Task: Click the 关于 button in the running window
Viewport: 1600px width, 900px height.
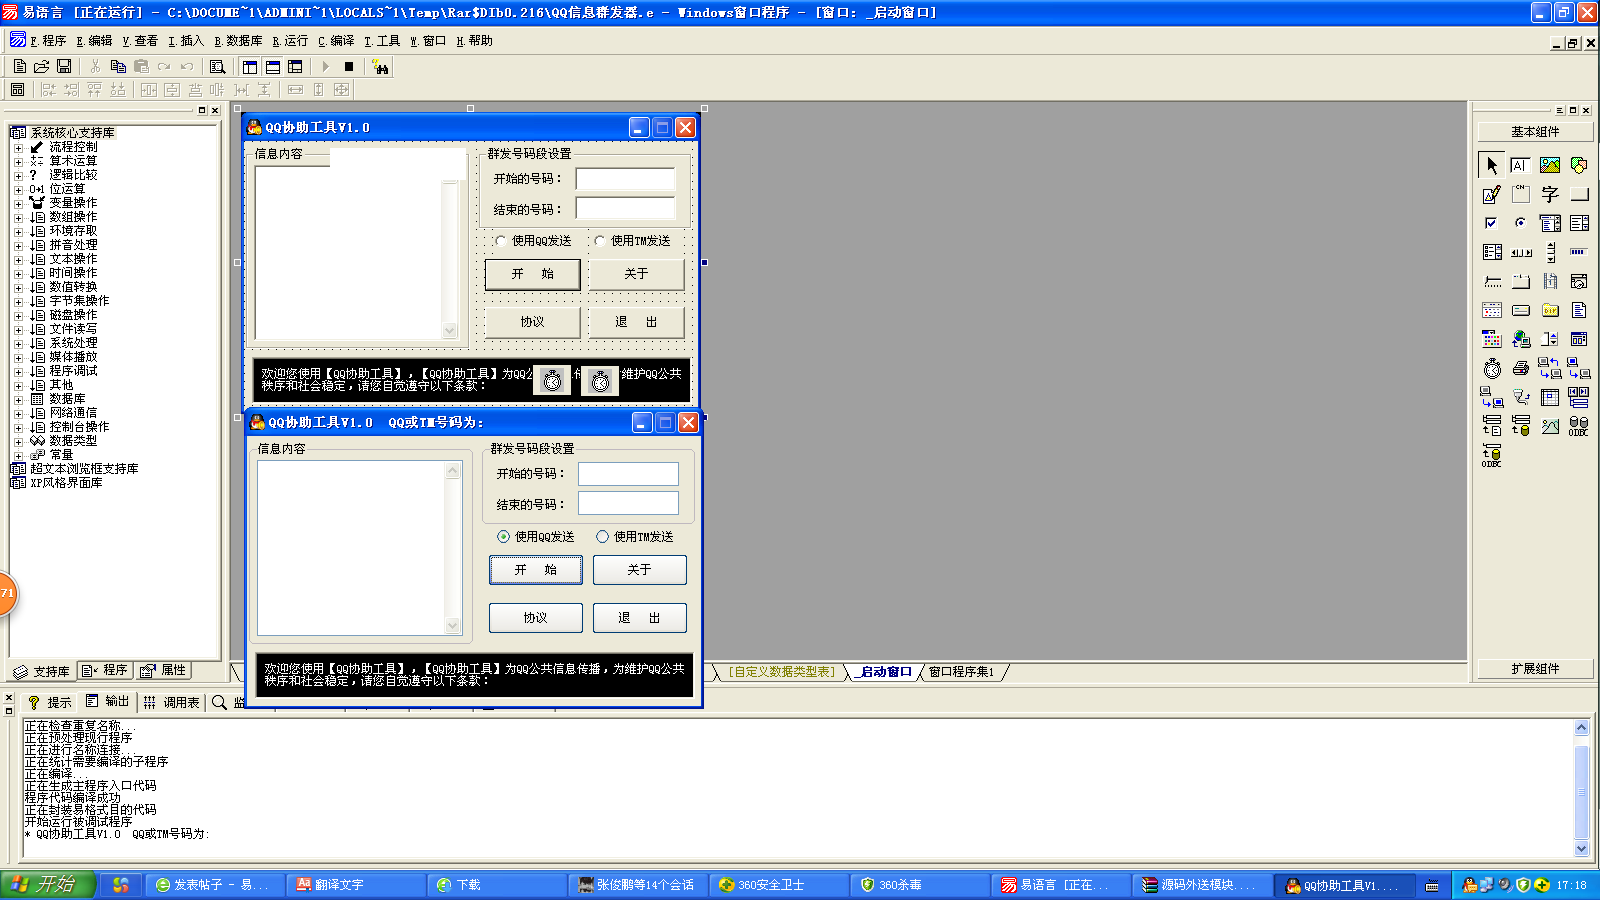Action: tap(640, 570)
